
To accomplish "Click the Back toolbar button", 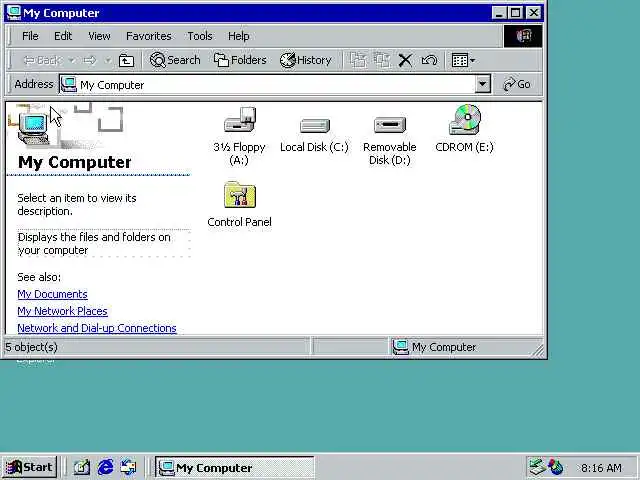I will 42,60.
